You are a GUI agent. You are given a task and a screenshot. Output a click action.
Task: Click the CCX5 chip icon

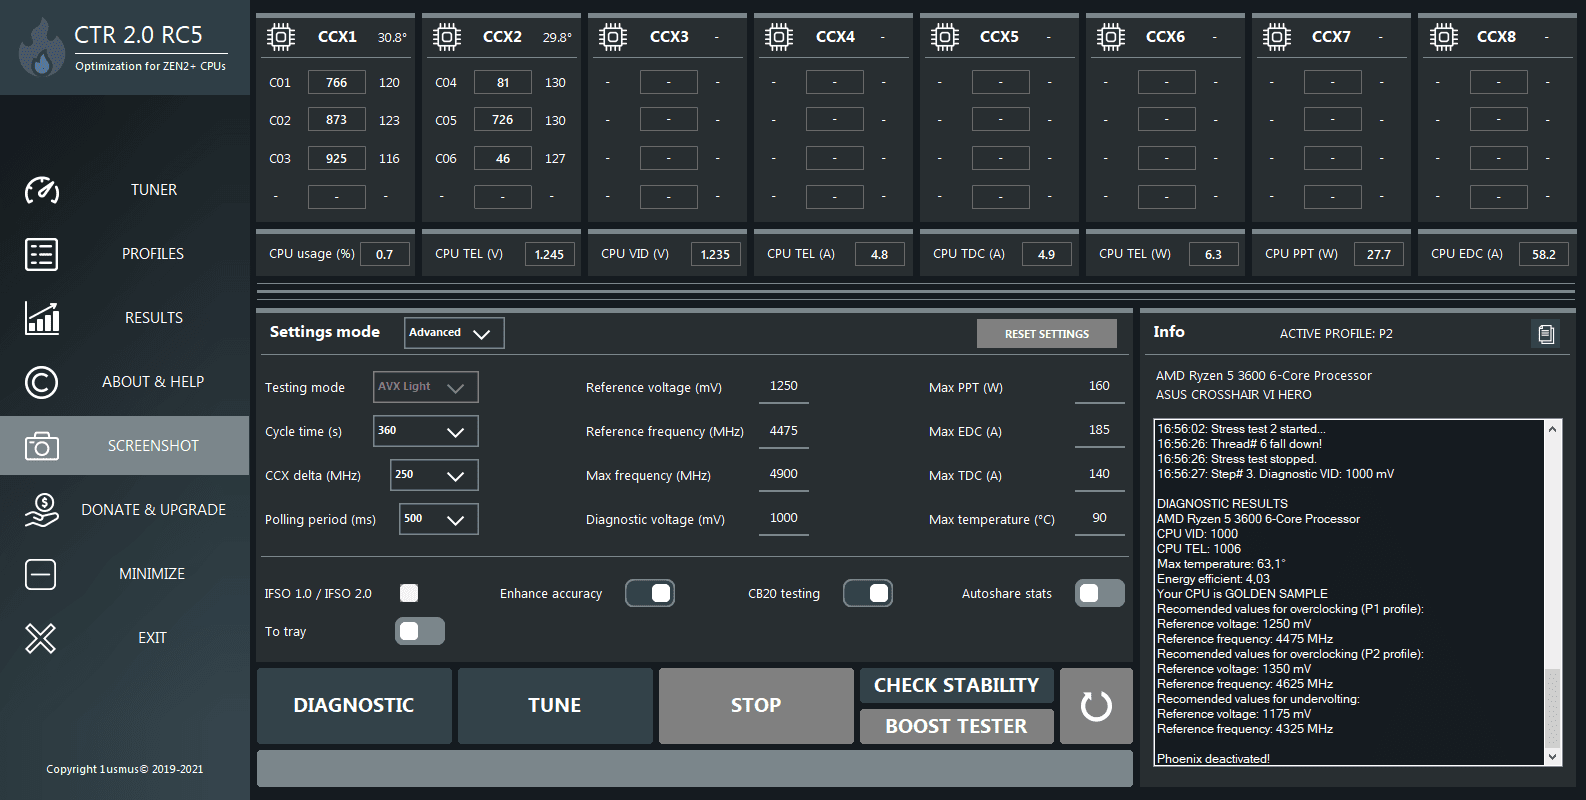(x=945, y=37)
